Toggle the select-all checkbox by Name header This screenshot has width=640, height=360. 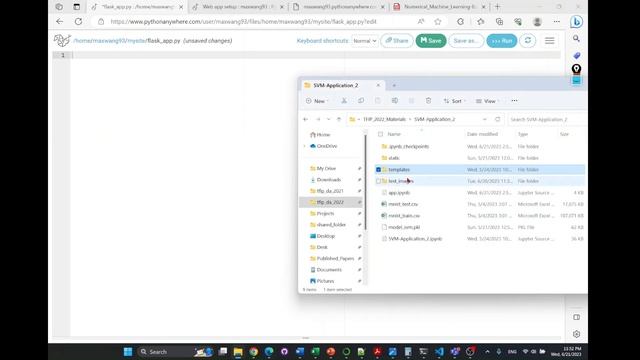pos(380,134)
